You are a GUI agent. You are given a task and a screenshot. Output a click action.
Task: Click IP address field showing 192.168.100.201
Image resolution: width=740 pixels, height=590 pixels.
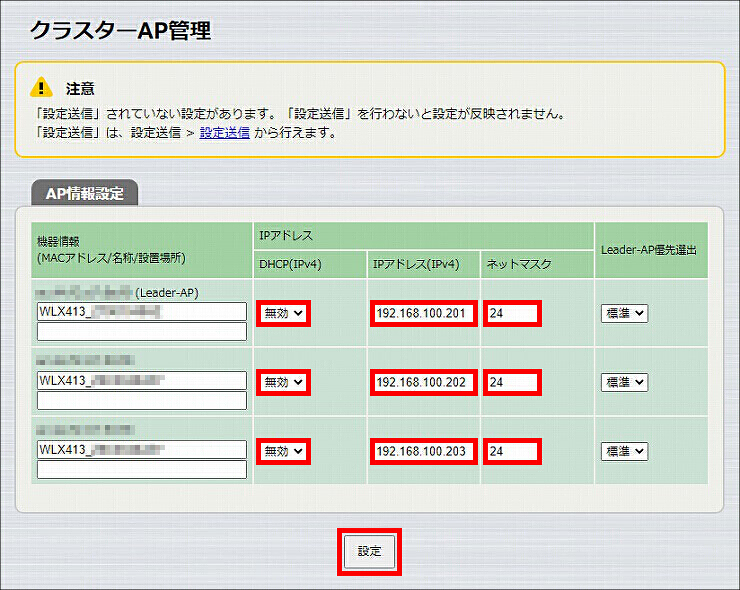tap(424, 313)
